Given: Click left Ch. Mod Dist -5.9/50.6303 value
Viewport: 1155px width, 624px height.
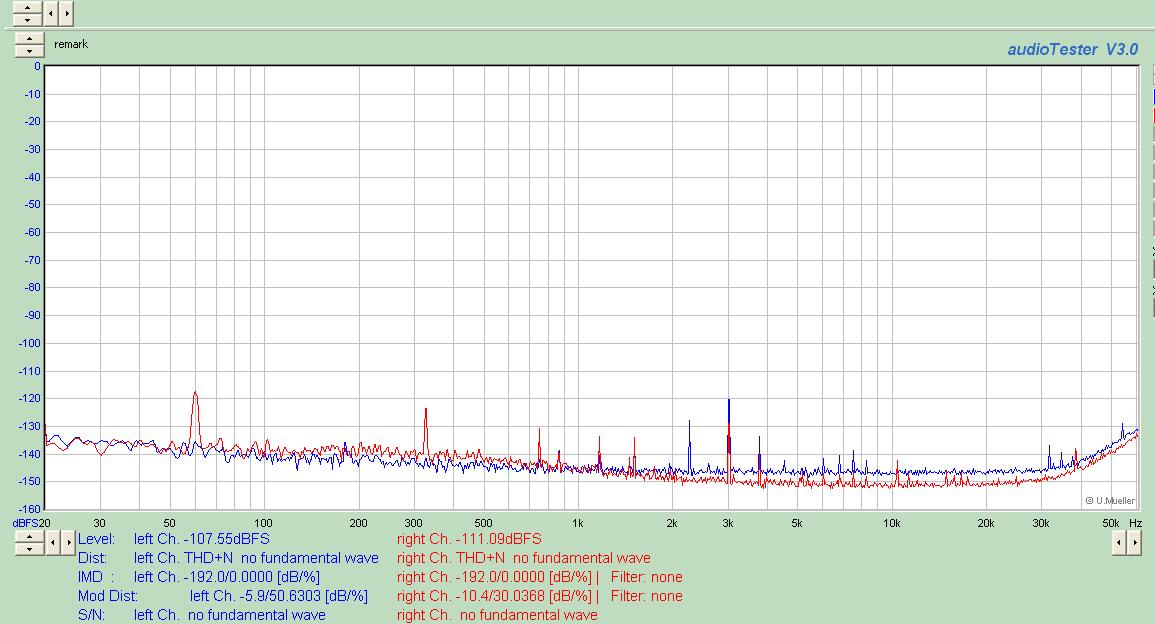Looking at the screenshot, I should point(278,596).
